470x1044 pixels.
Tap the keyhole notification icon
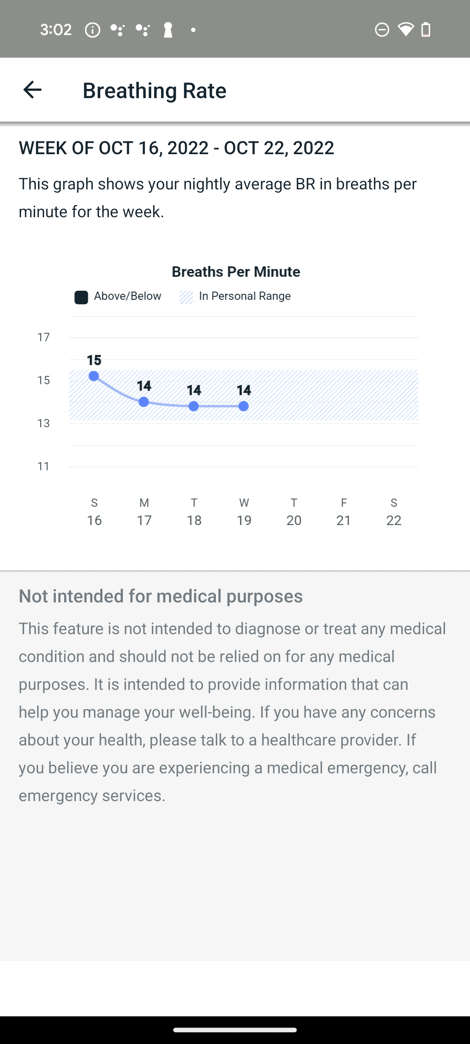[x=168, y=30]
